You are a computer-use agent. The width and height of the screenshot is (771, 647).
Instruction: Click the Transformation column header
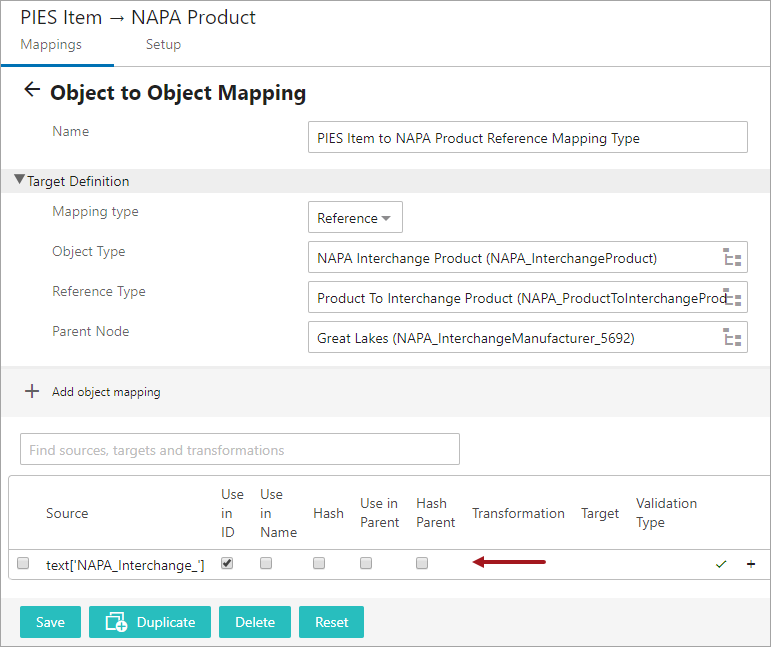pyautogui.click(x=518, y=513)
